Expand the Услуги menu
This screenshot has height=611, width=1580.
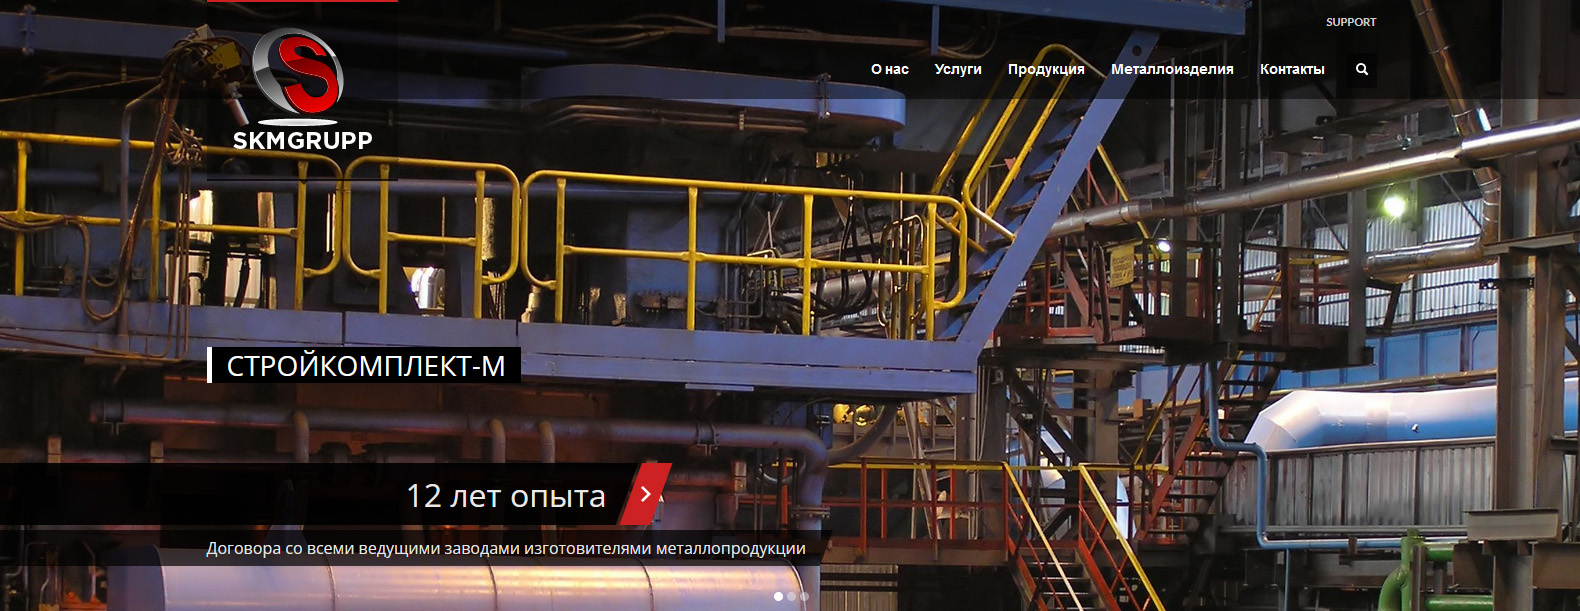click(957, 69)
